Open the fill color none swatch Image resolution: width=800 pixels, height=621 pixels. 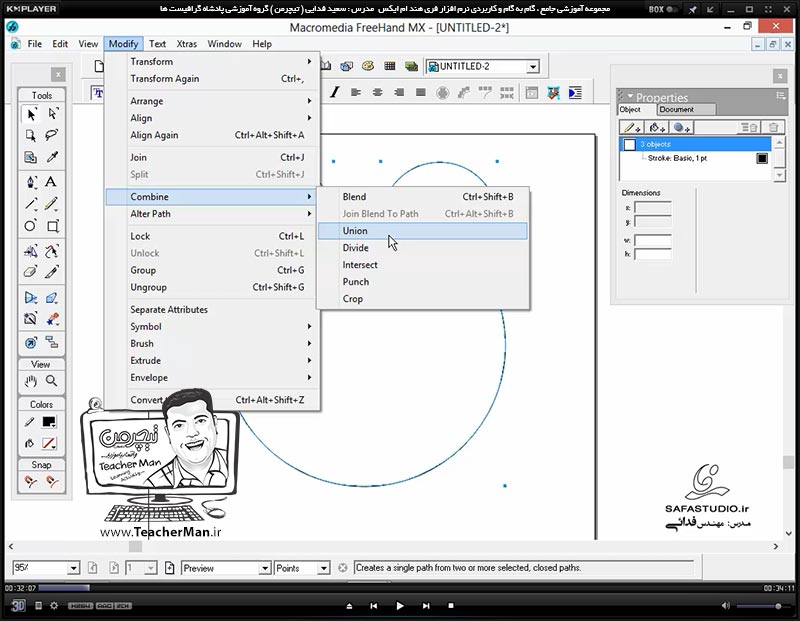click(49, 443)
